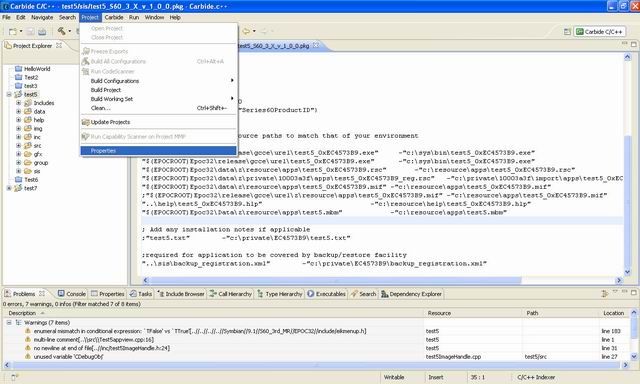Expand the gfx folder node
Viewport: 640px width, 384px height.
pyautogui.click(x=18, y=154)
